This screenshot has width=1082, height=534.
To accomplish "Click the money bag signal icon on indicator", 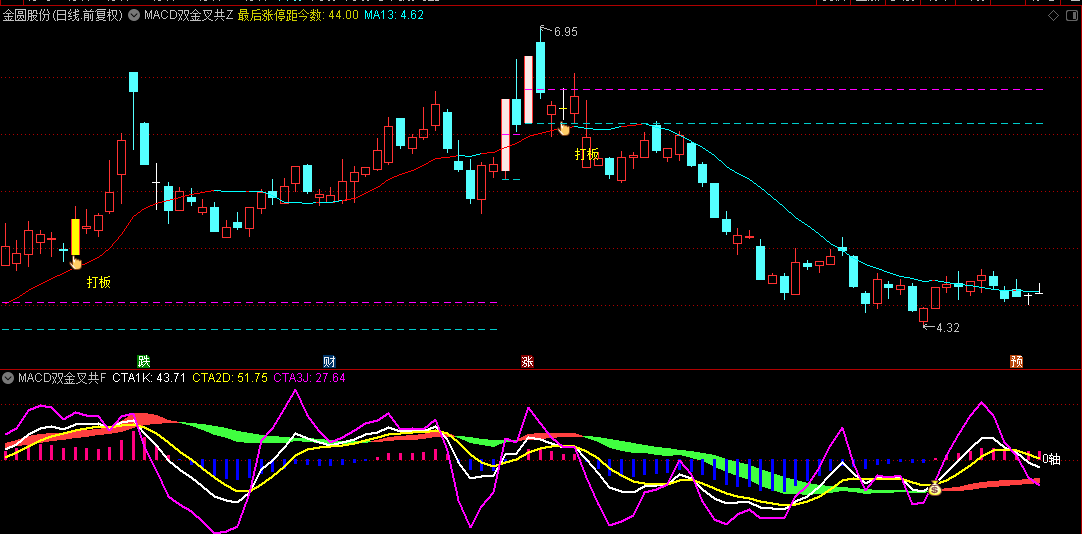I will point(935,488).
